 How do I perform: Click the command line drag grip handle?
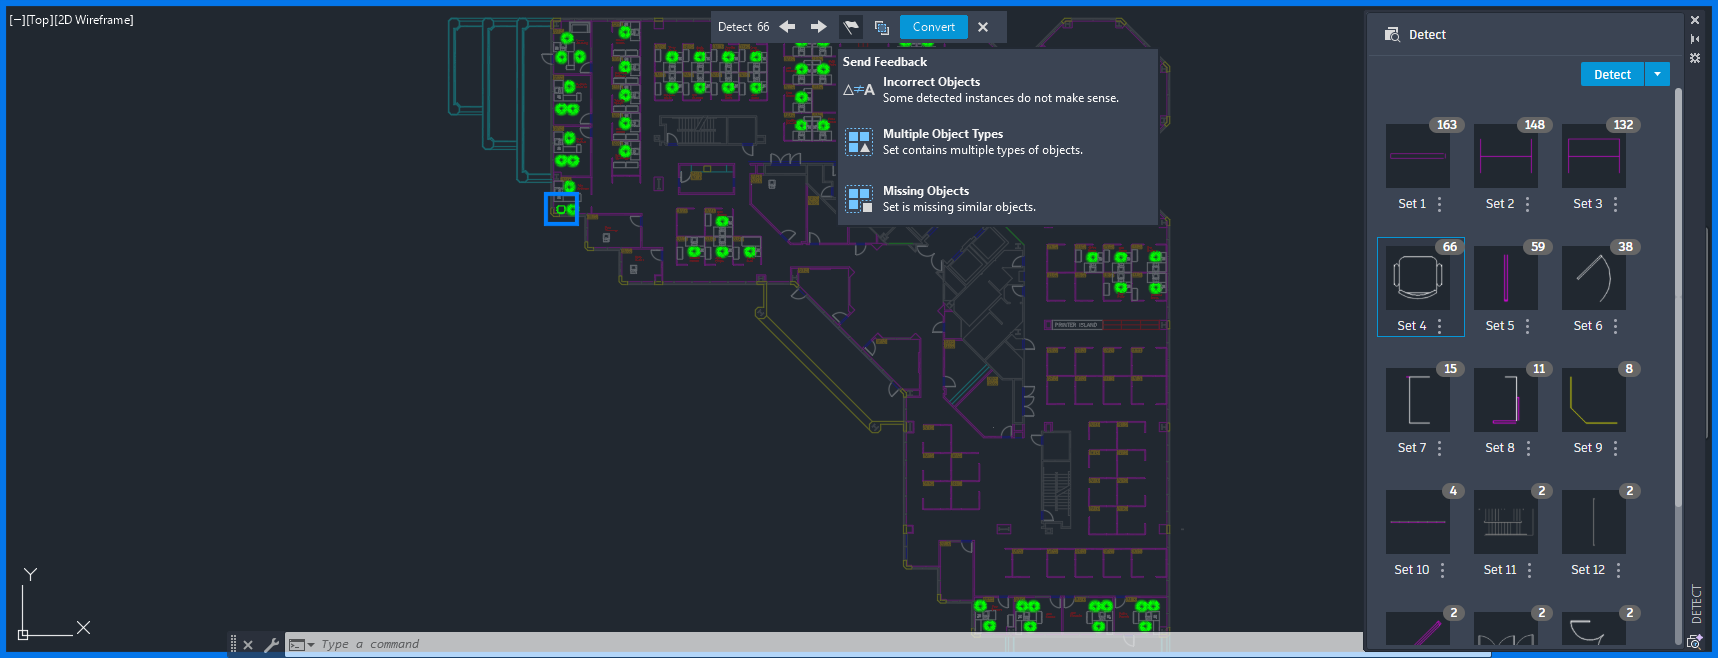233,645
